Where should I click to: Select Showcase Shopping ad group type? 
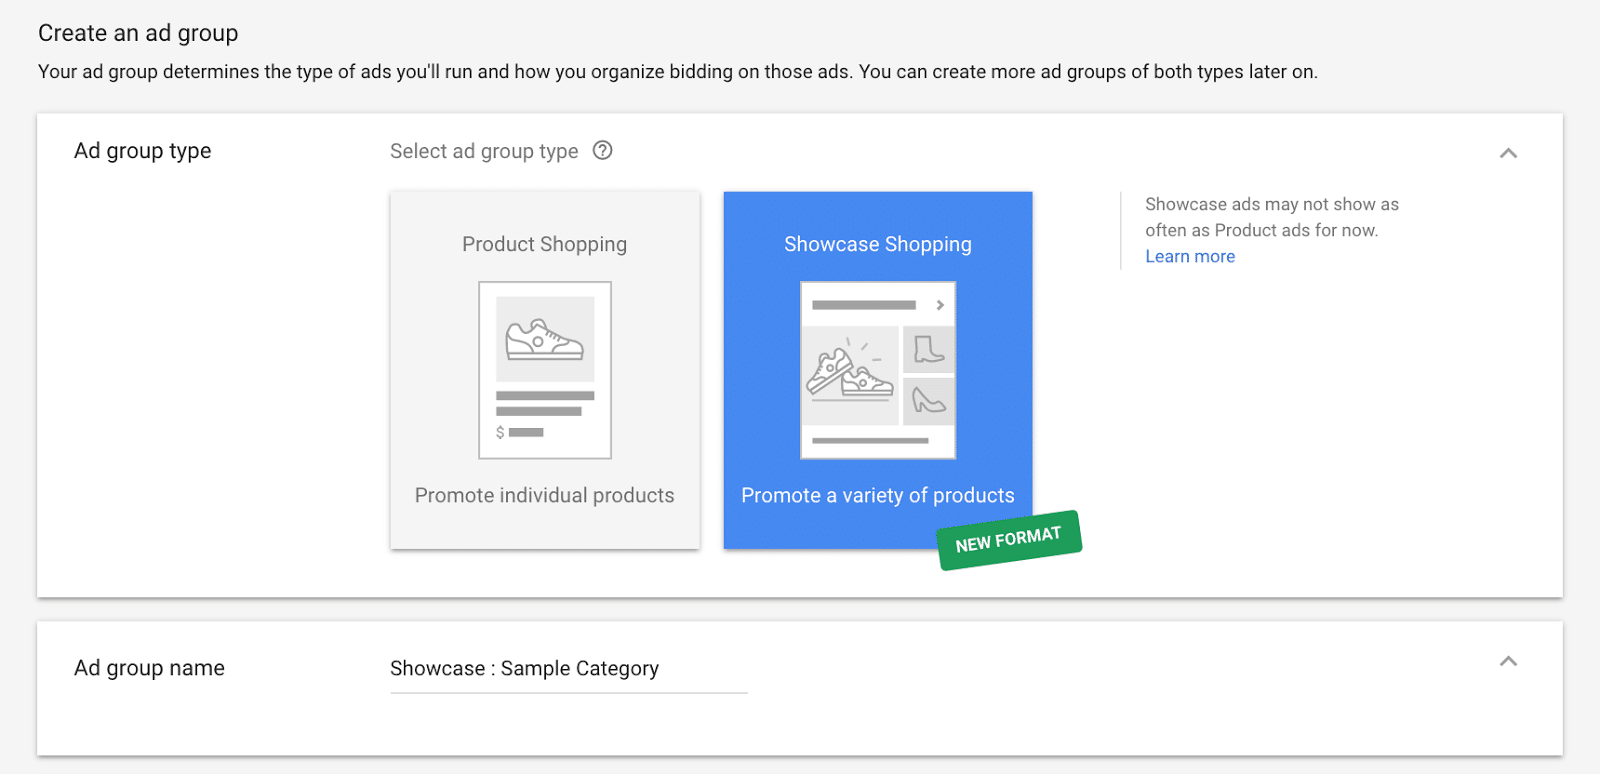click(x=878, y=370)
